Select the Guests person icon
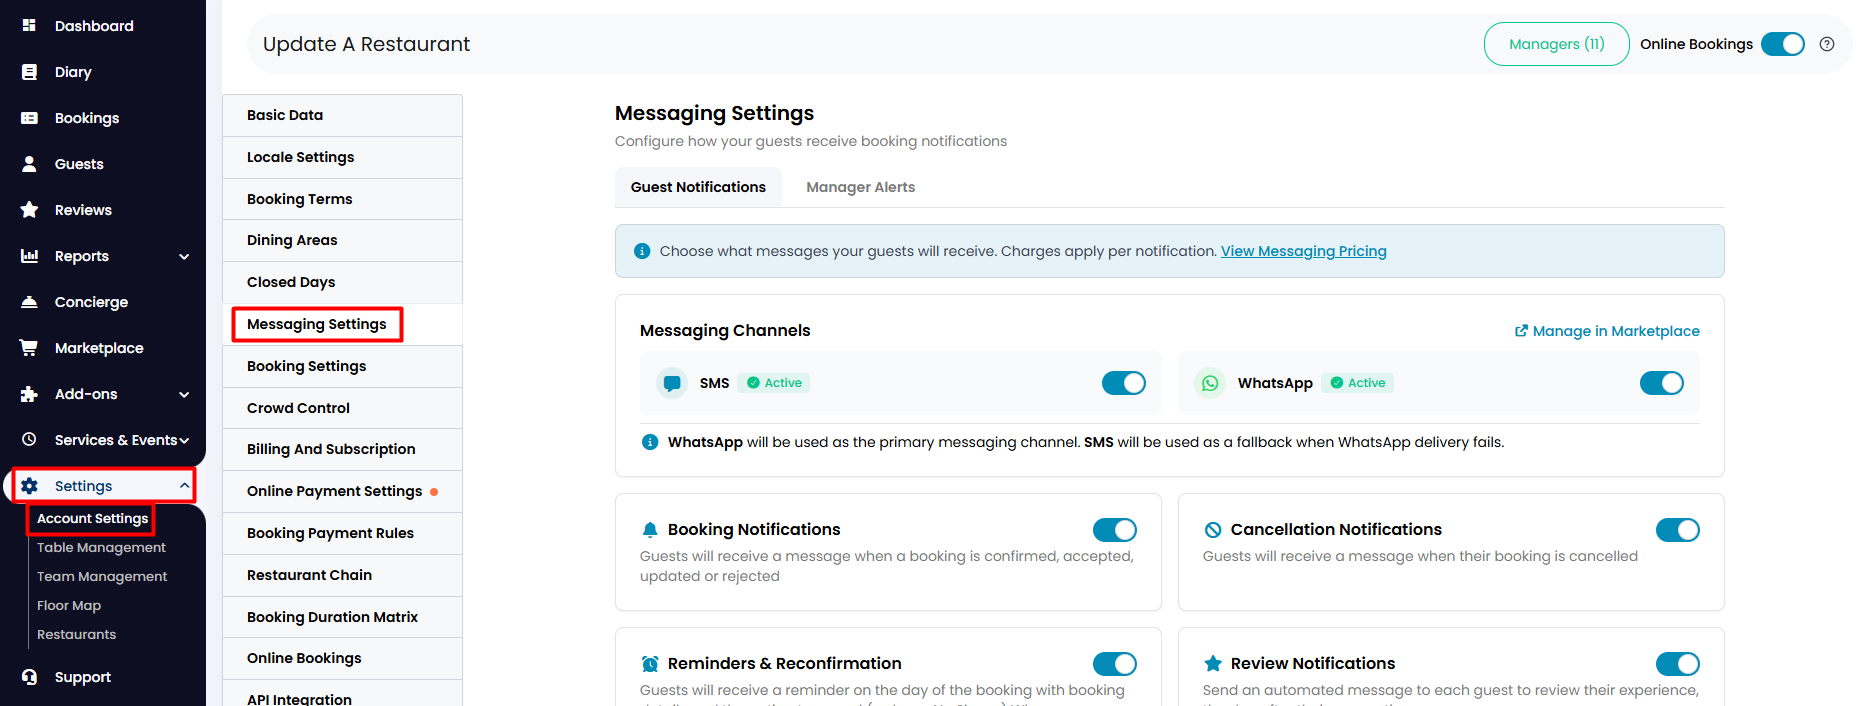 pos(29,164)
